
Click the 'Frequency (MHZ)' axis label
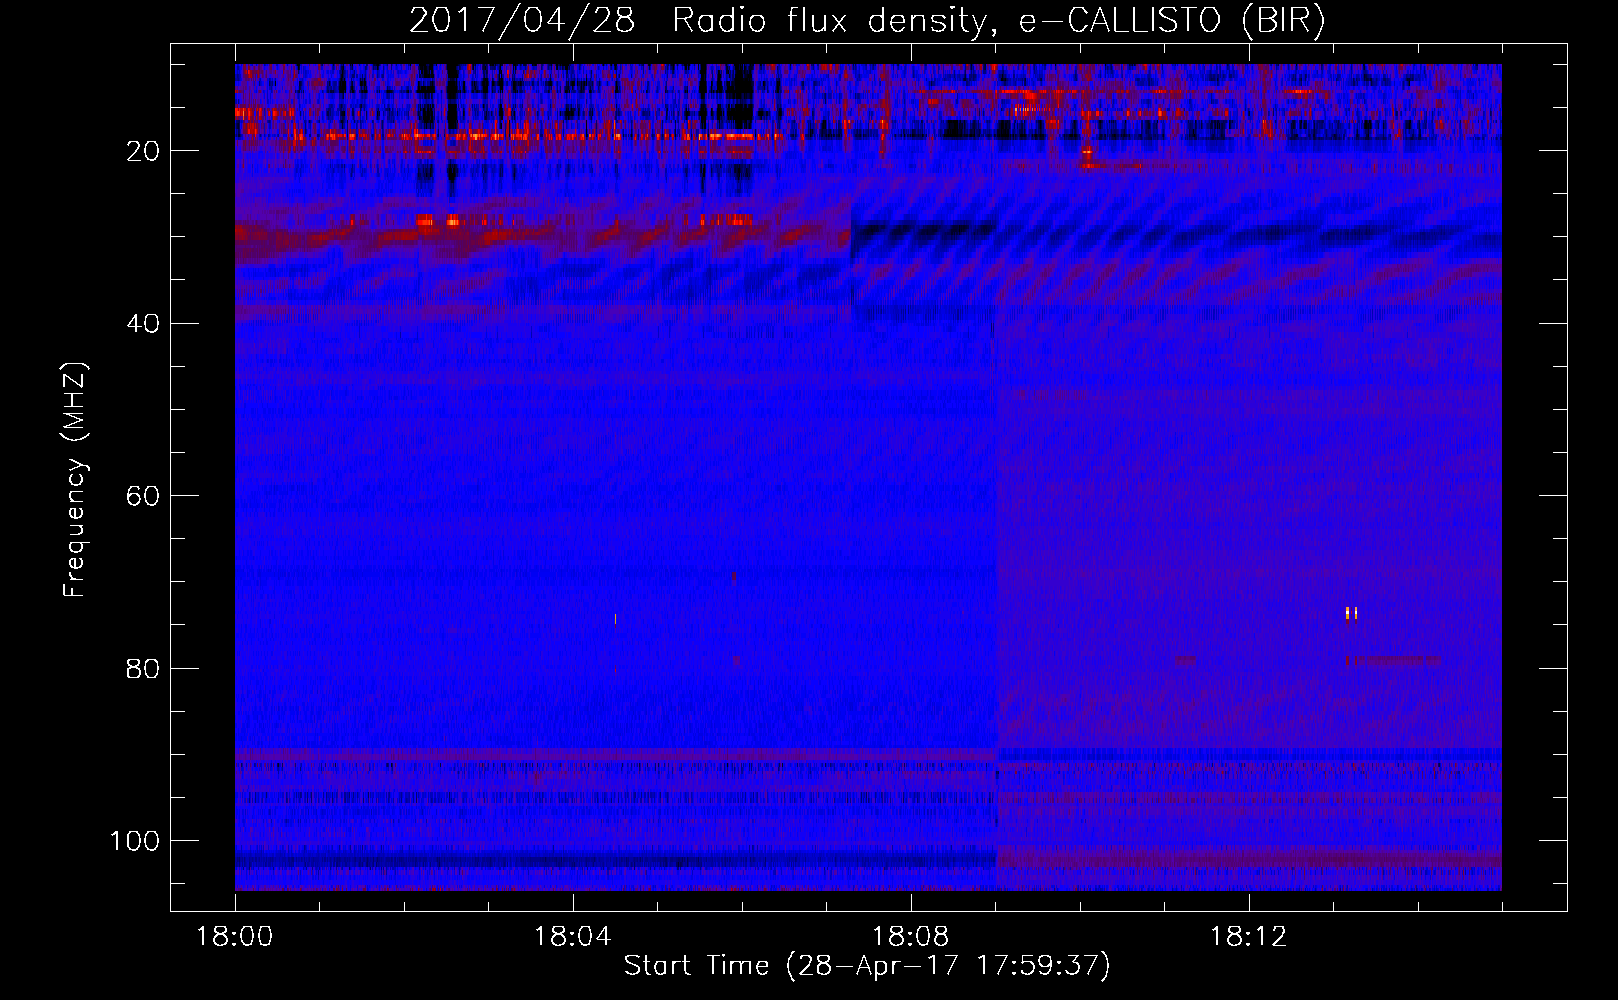tap(75, 480)
